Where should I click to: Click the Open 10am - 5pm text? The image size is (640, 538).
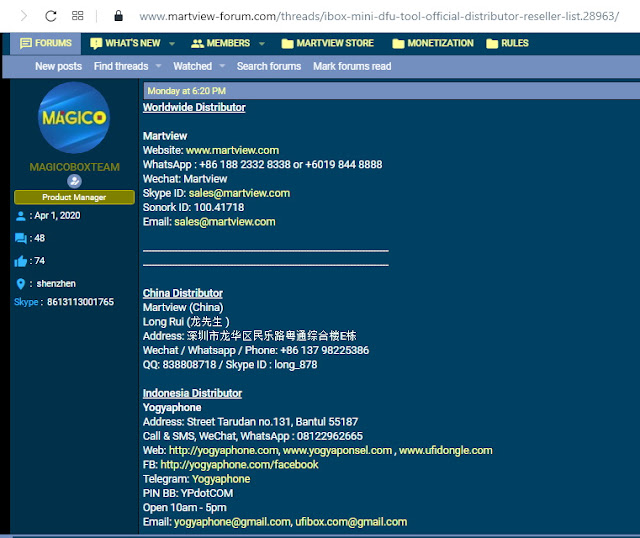point(184,507)
